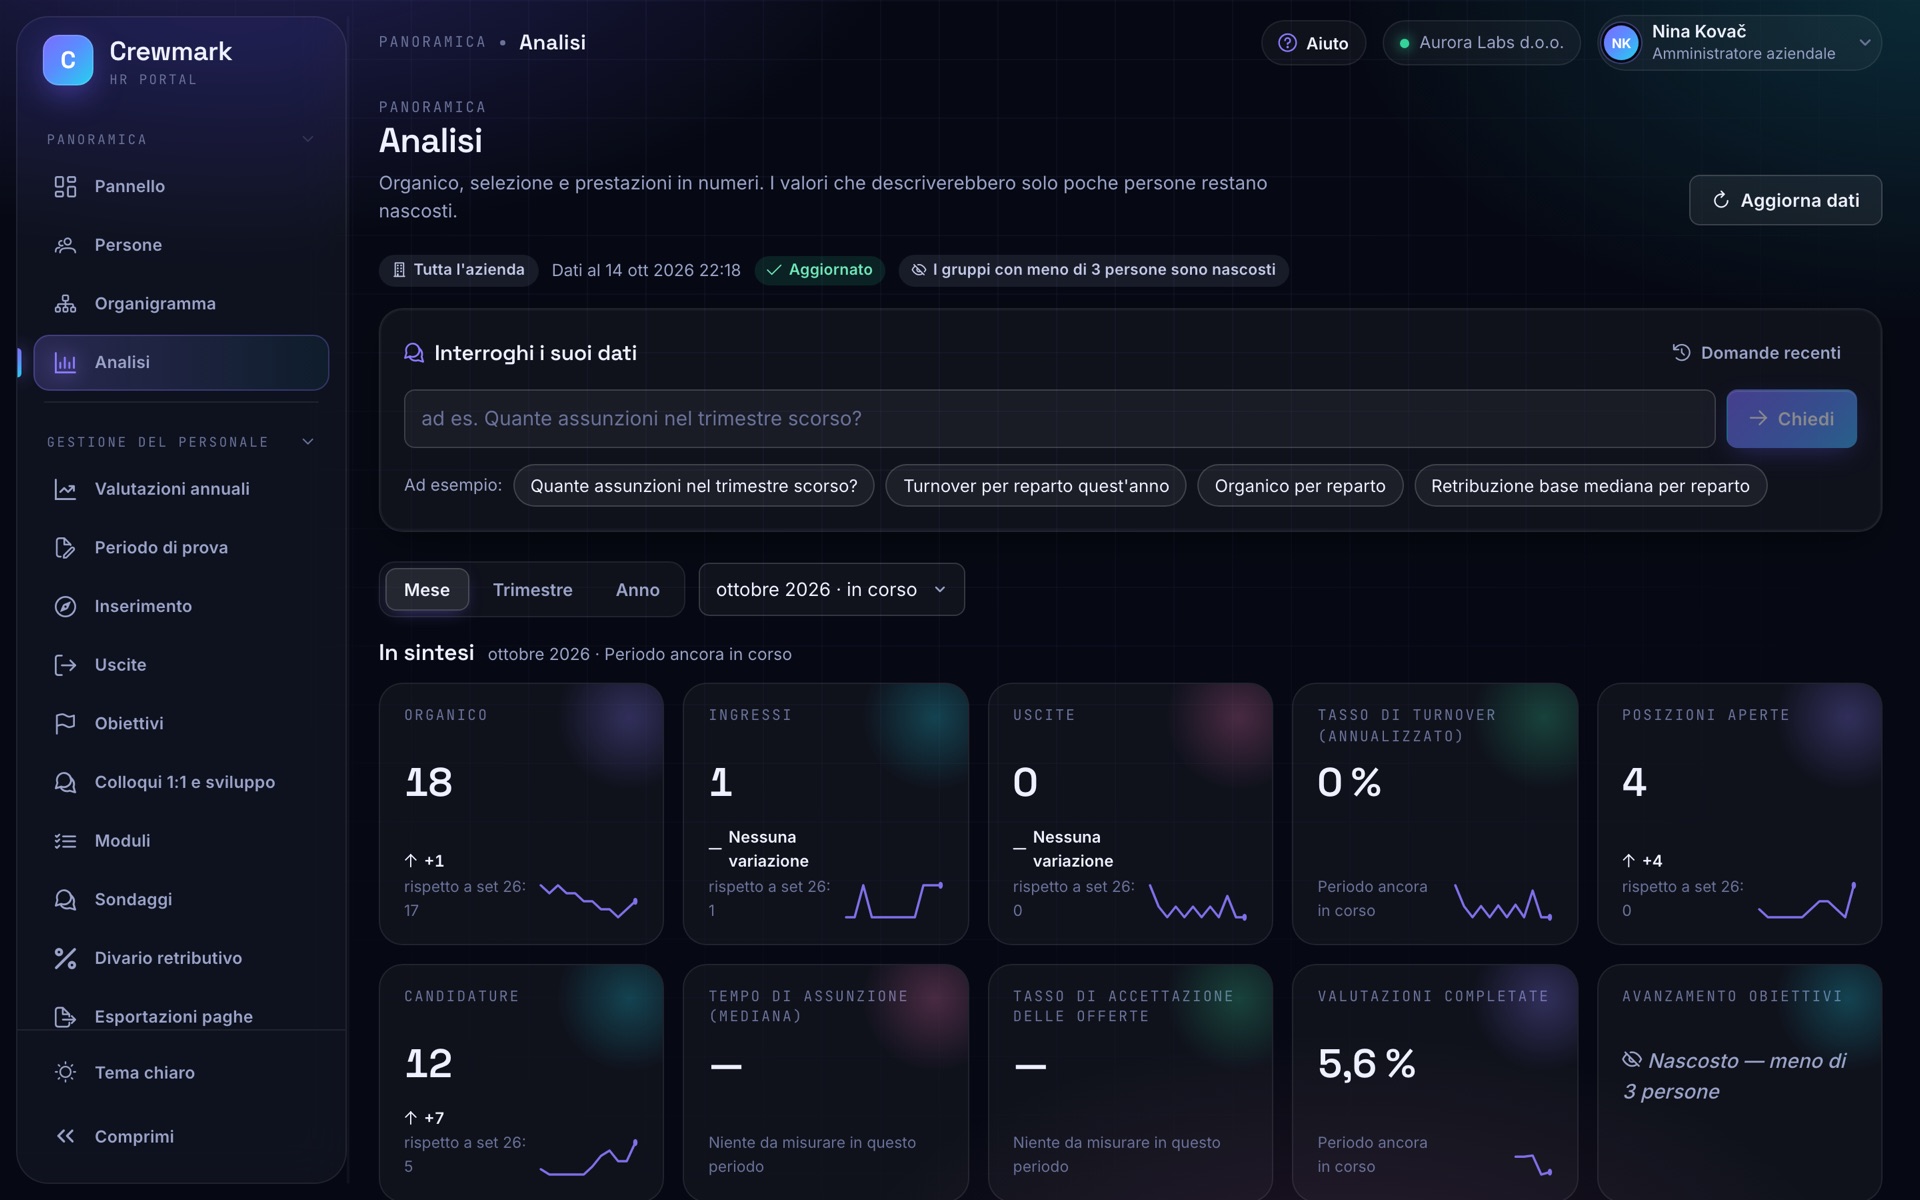This screenshot has width=1920, height=1200.
Task: Open the Pannello dashboard icon
Action: (65, 186)
